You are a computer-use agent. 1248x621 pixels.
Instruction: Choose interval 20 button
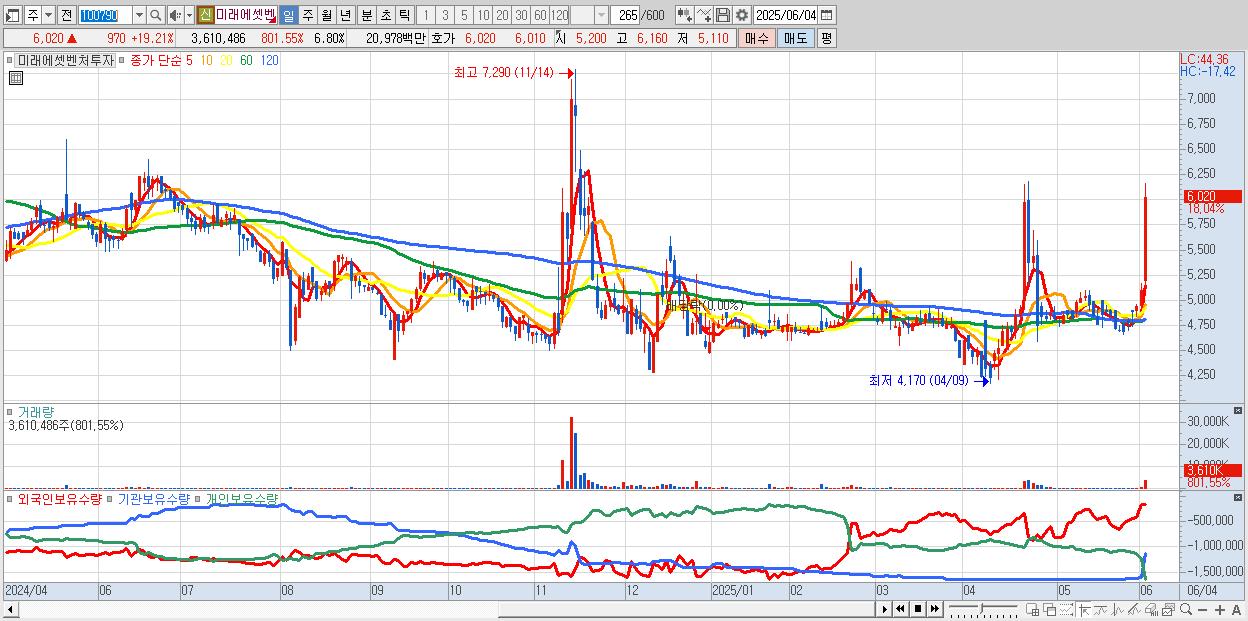[x=502, y=15]
